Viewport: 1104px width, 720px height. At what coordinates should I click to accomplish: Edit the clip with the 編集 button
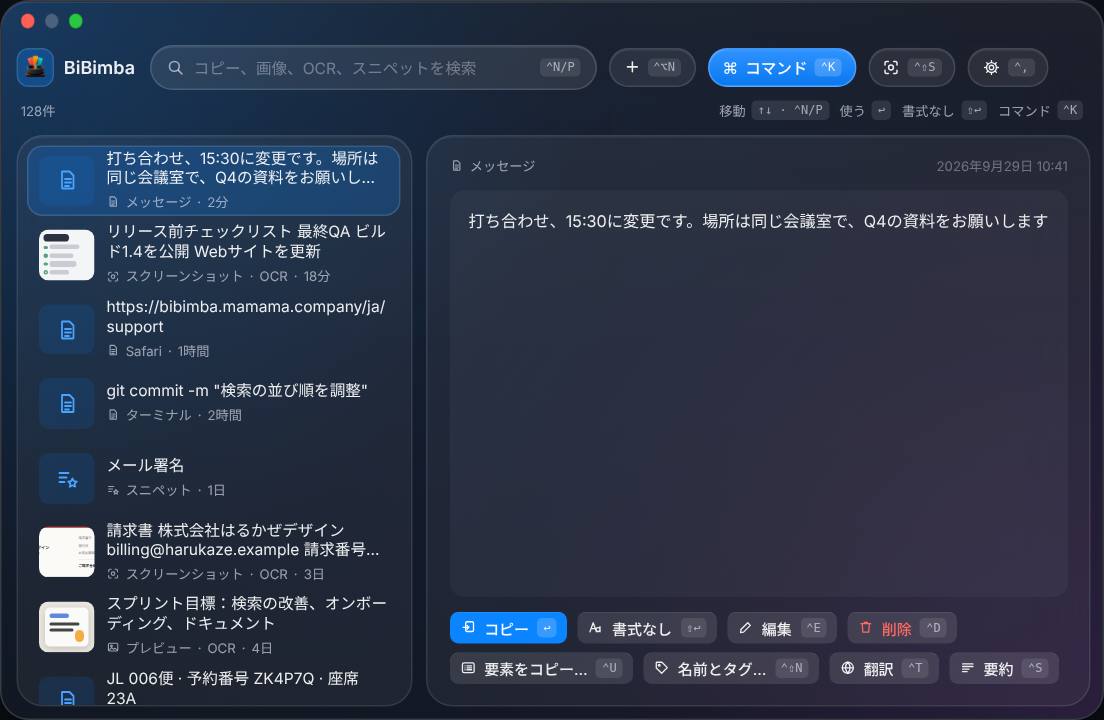782,628
